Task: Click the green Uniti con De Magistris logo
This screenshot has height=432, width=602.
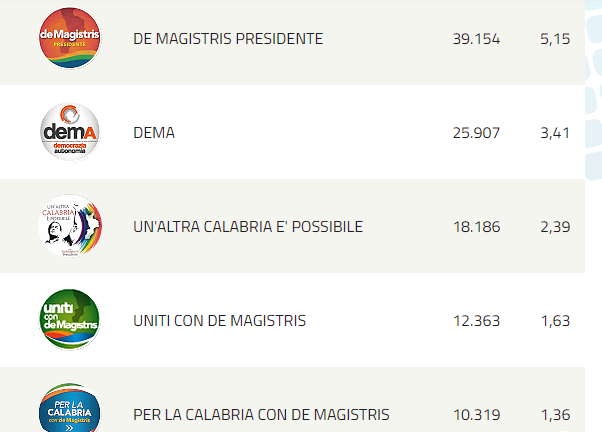Action: point(69,319)
